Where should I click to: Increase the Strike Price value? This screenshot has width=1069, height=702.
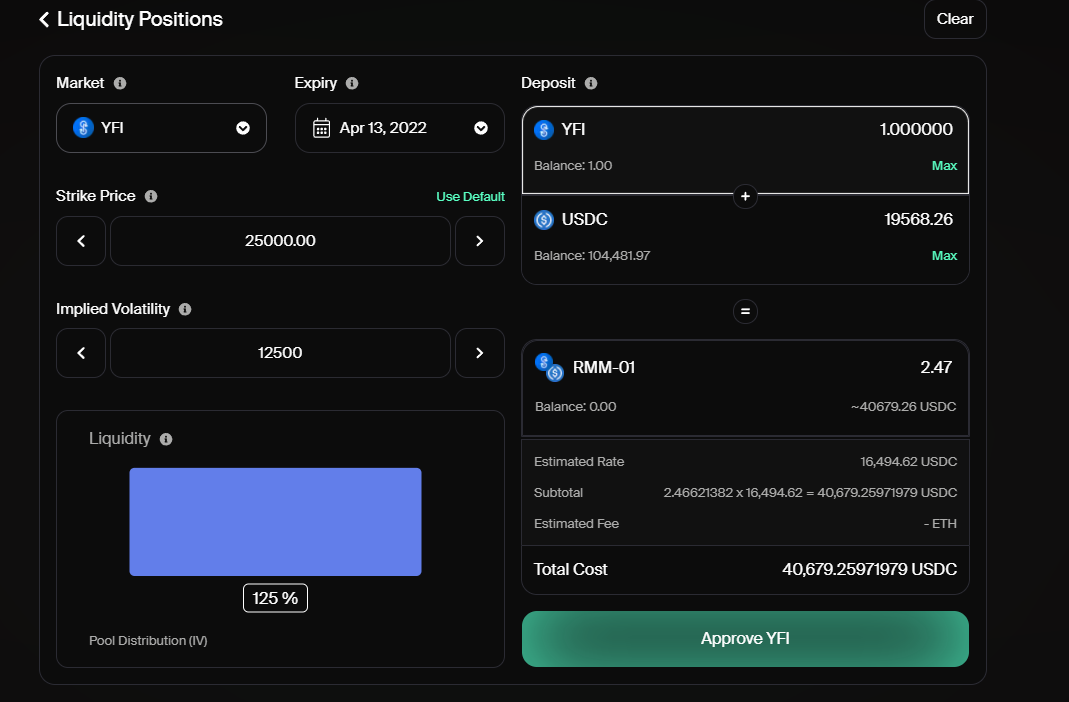coord(480,241)
